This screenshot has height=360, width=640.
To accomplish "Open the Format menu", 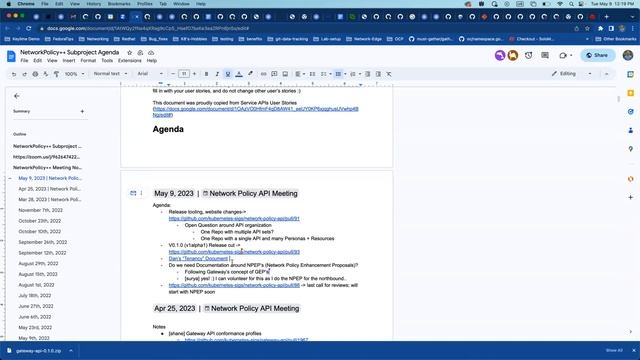I will coord(88,60).
